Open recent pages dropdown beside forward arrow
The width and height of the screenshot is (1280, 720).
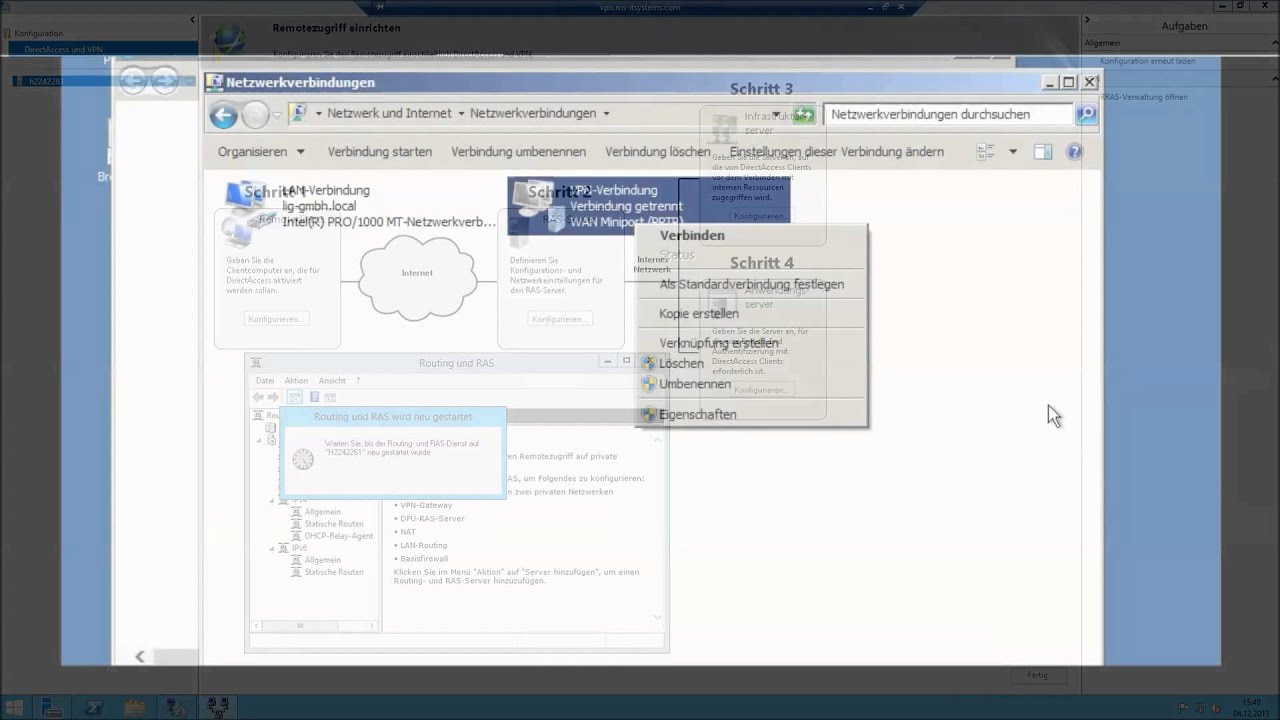point(277,115)
